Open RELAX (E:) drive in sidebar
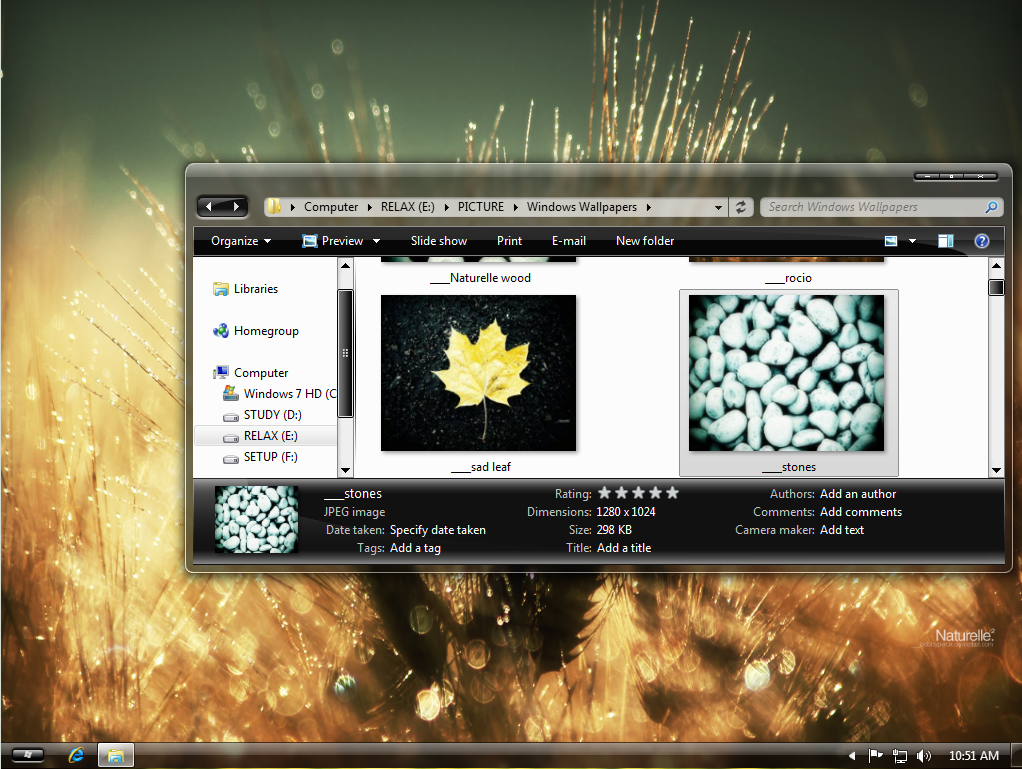 [270, 436]
